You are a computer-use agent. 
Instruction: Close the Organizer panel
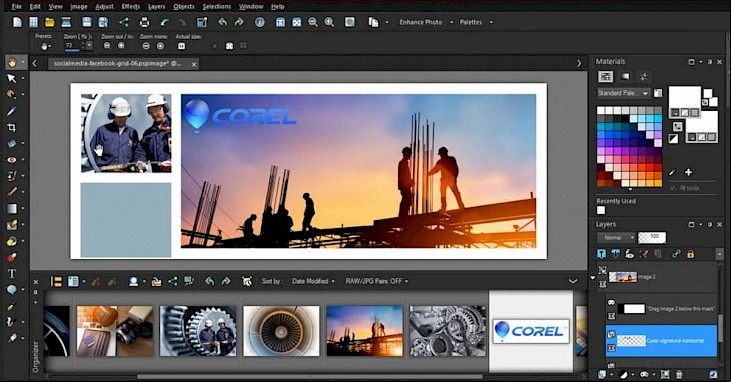coord(35,282)
